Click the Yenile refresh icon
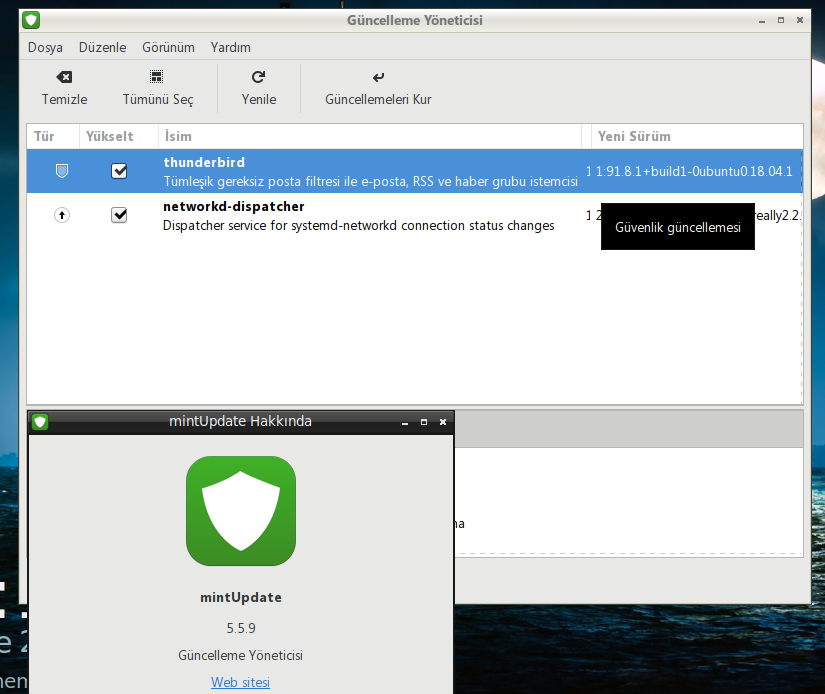Image resolution: width=825 pixels, height=694 pixels. (x=258, y=77)
